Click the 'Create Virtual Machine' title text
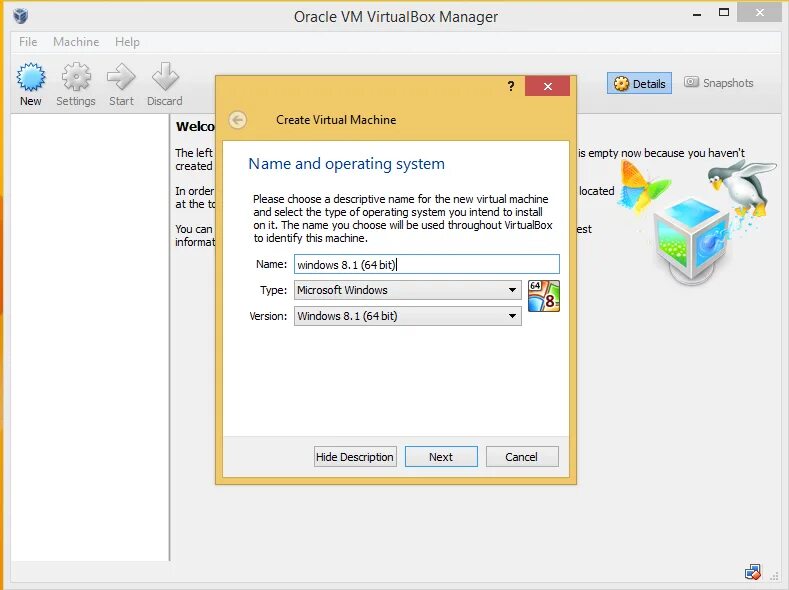The image size is (789, 590). [336, 120]
